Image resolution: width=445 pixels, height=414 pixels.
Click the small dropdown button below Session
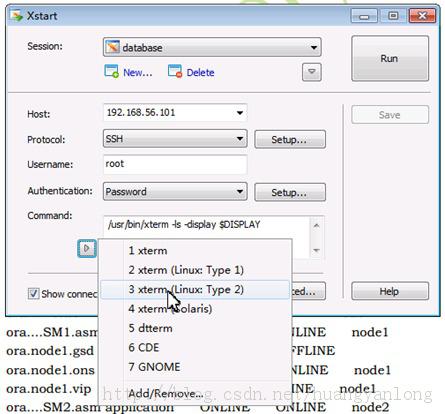[x=312, y=72]
